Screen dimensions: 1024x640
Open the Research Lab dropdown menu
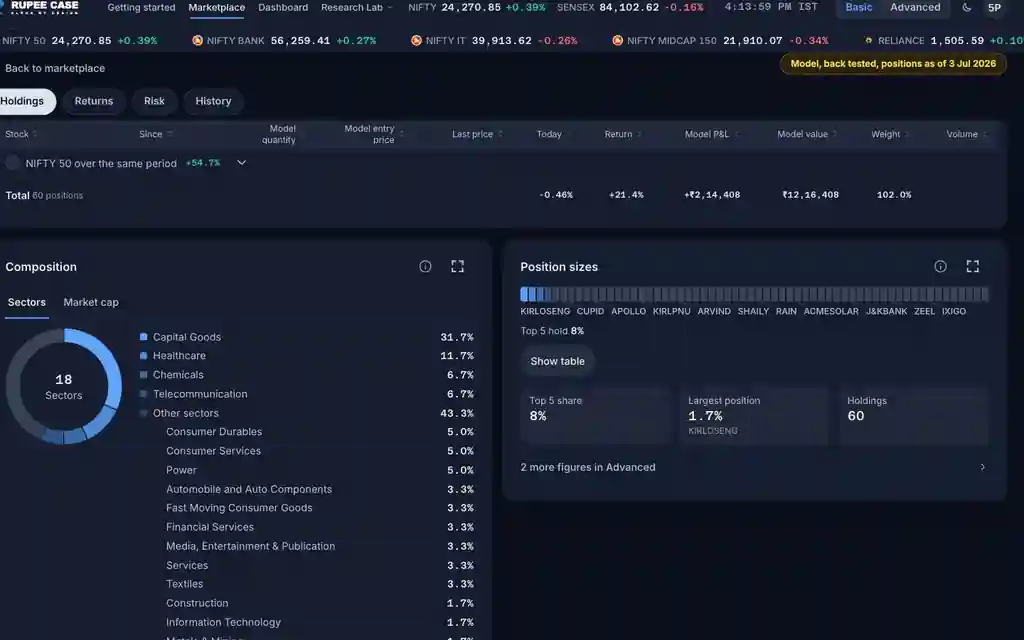(357, 8)
